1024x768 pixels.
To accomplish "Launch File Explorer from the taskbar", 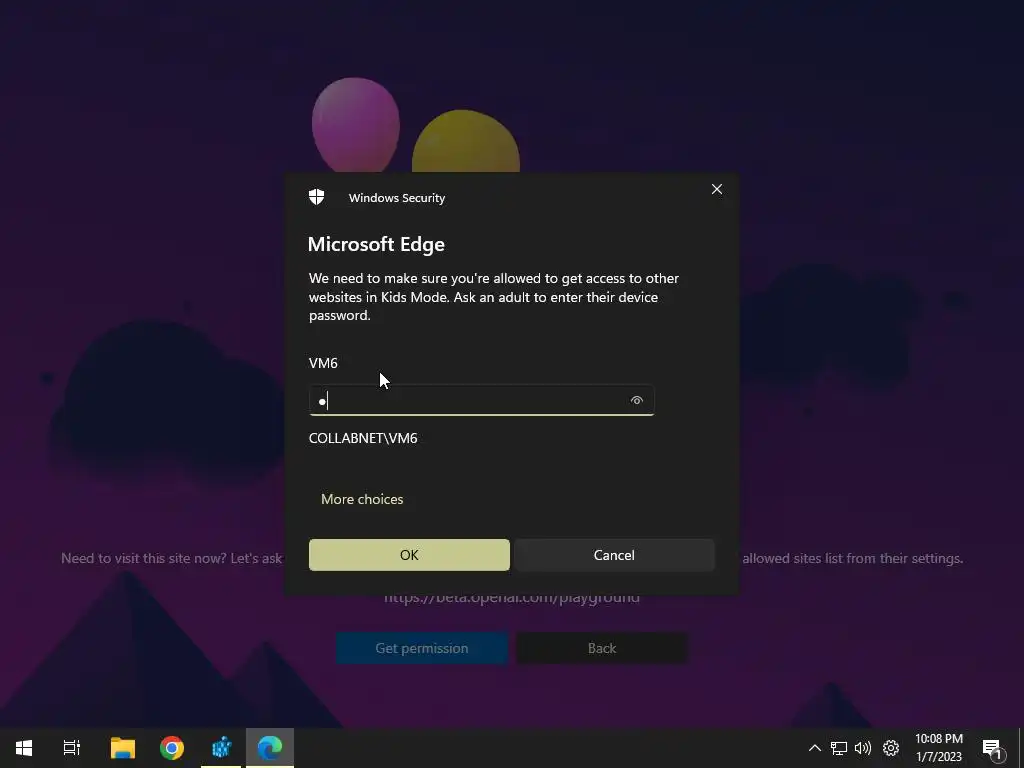I will pyautogui.click(x=122, y=748).
